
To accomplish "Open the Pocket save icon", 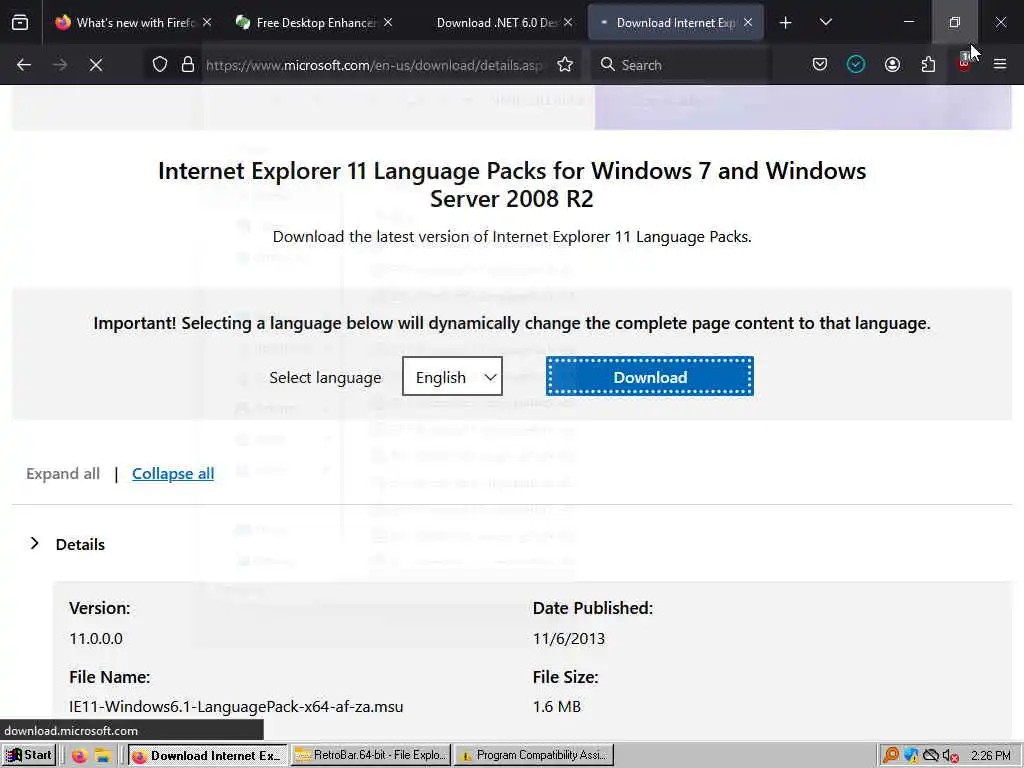I will point(820,65).
